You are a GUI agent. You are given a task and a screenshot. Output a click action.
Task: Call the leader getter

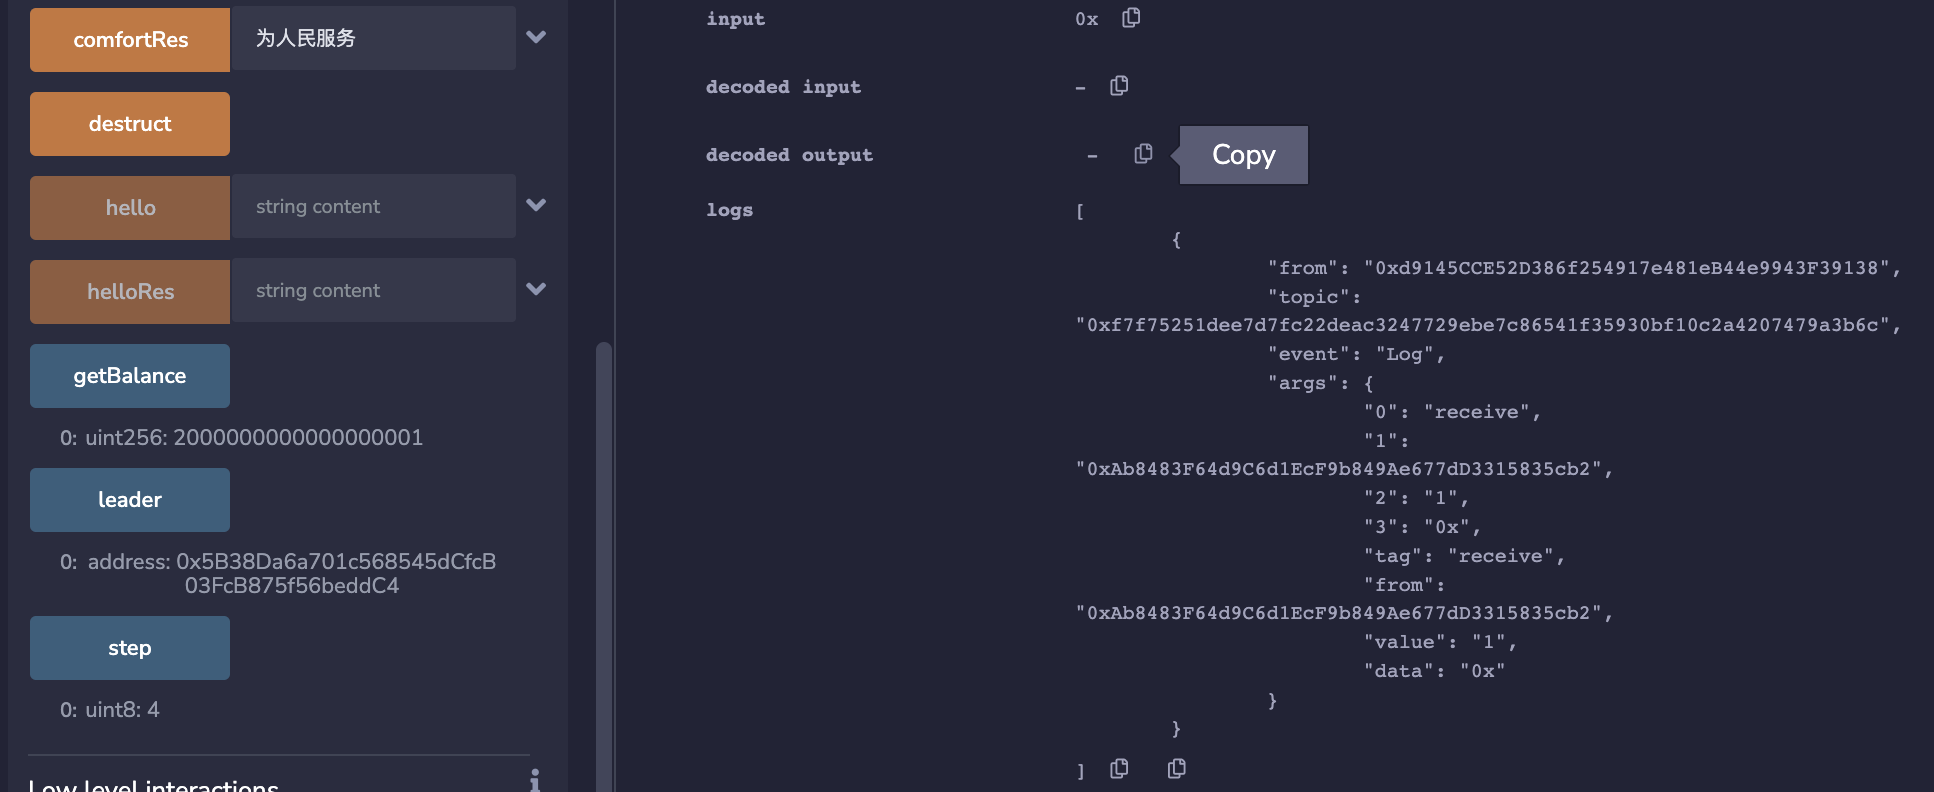pos(130,500)
